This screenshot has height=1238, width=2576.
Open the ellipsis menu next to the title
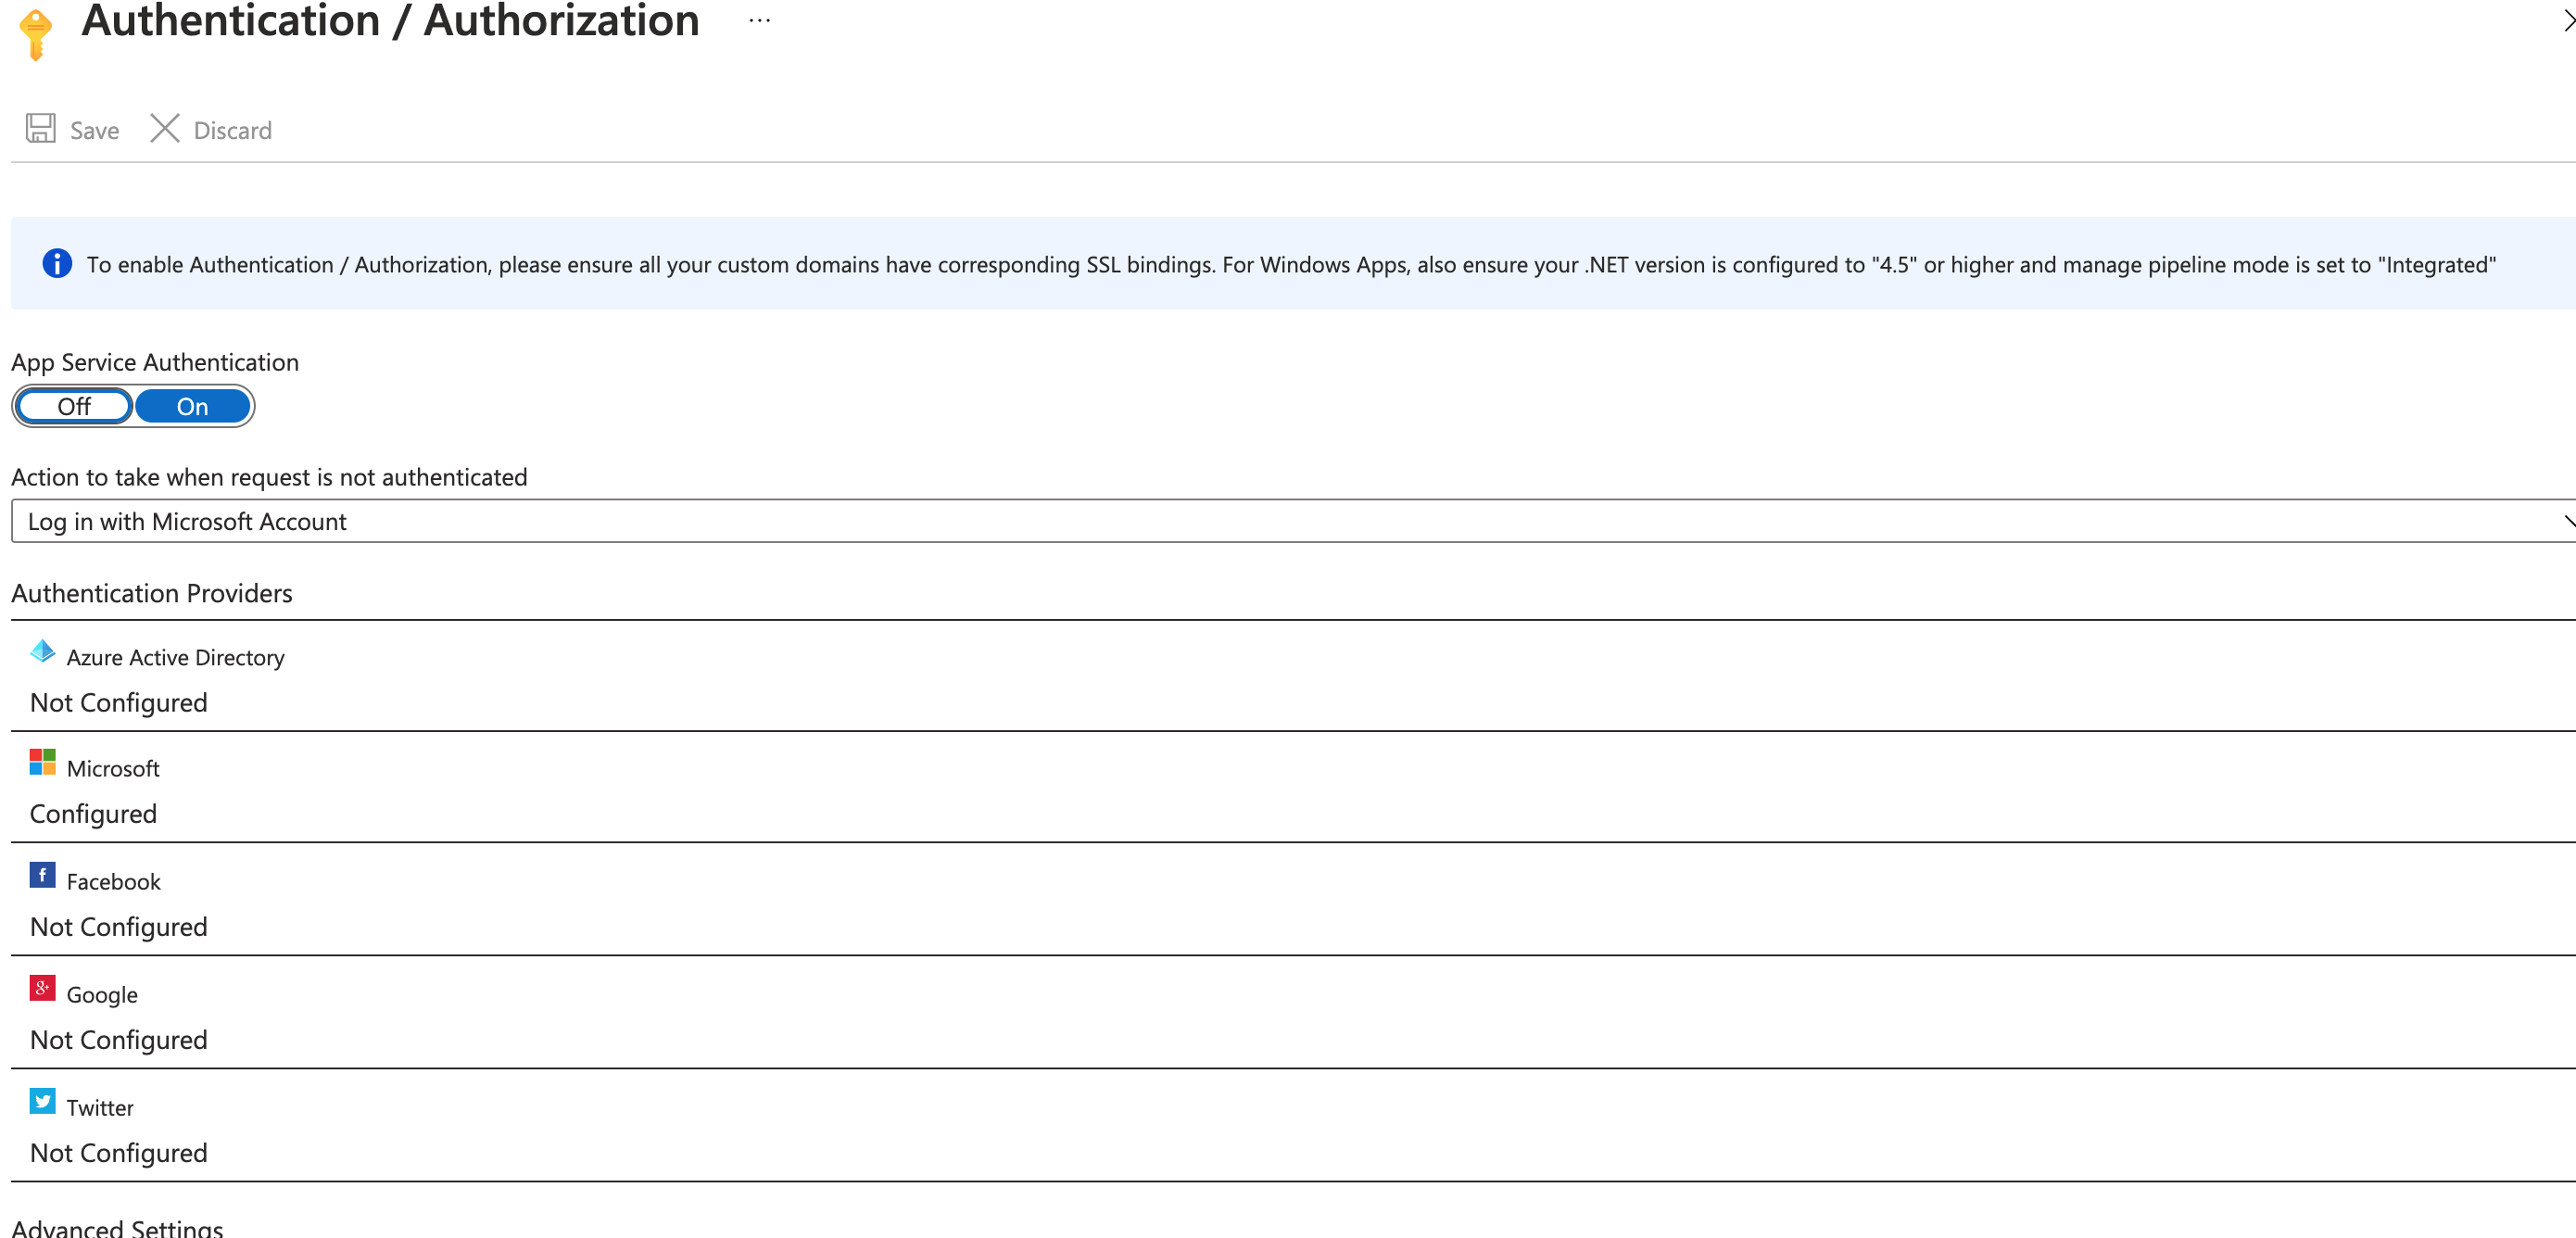759,20
